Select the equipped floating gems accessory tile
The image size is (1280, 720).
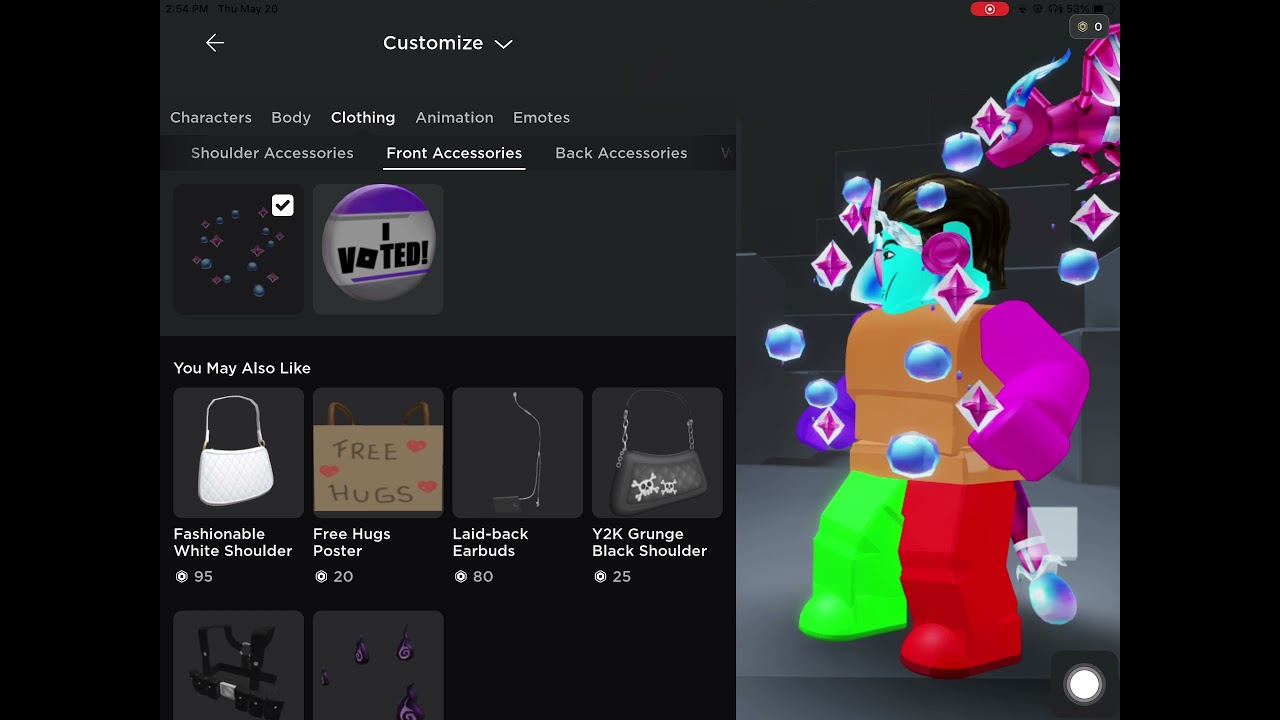pos(238,249)
